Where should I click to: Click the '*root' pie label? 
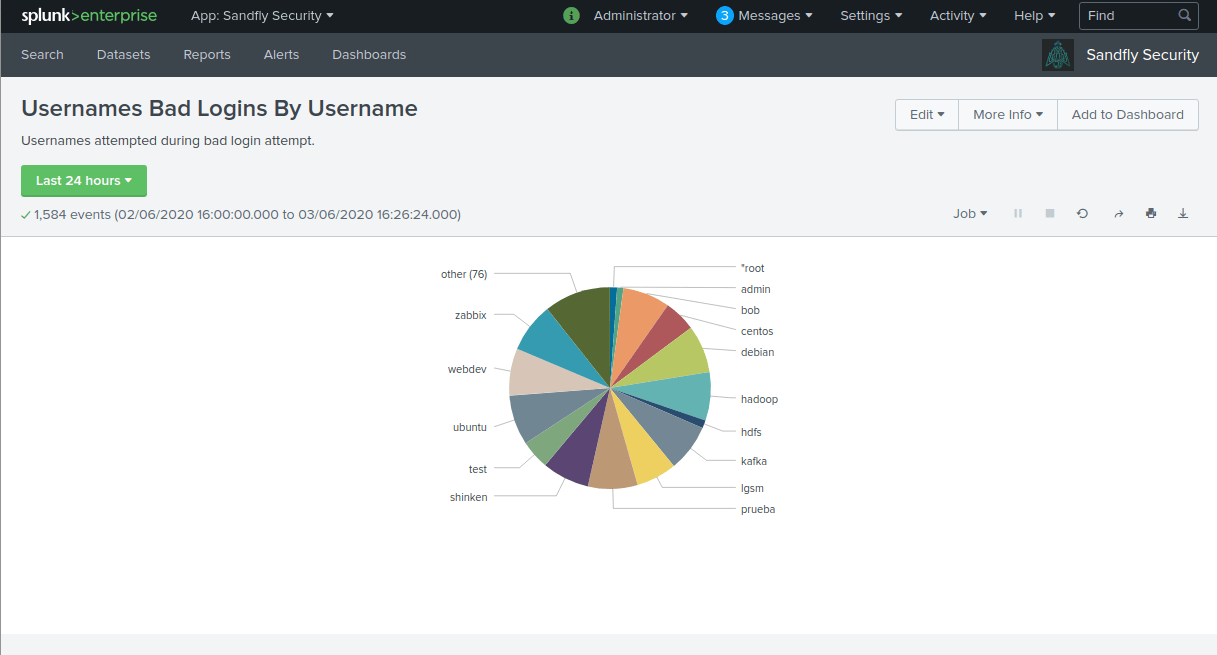(753, 268)
